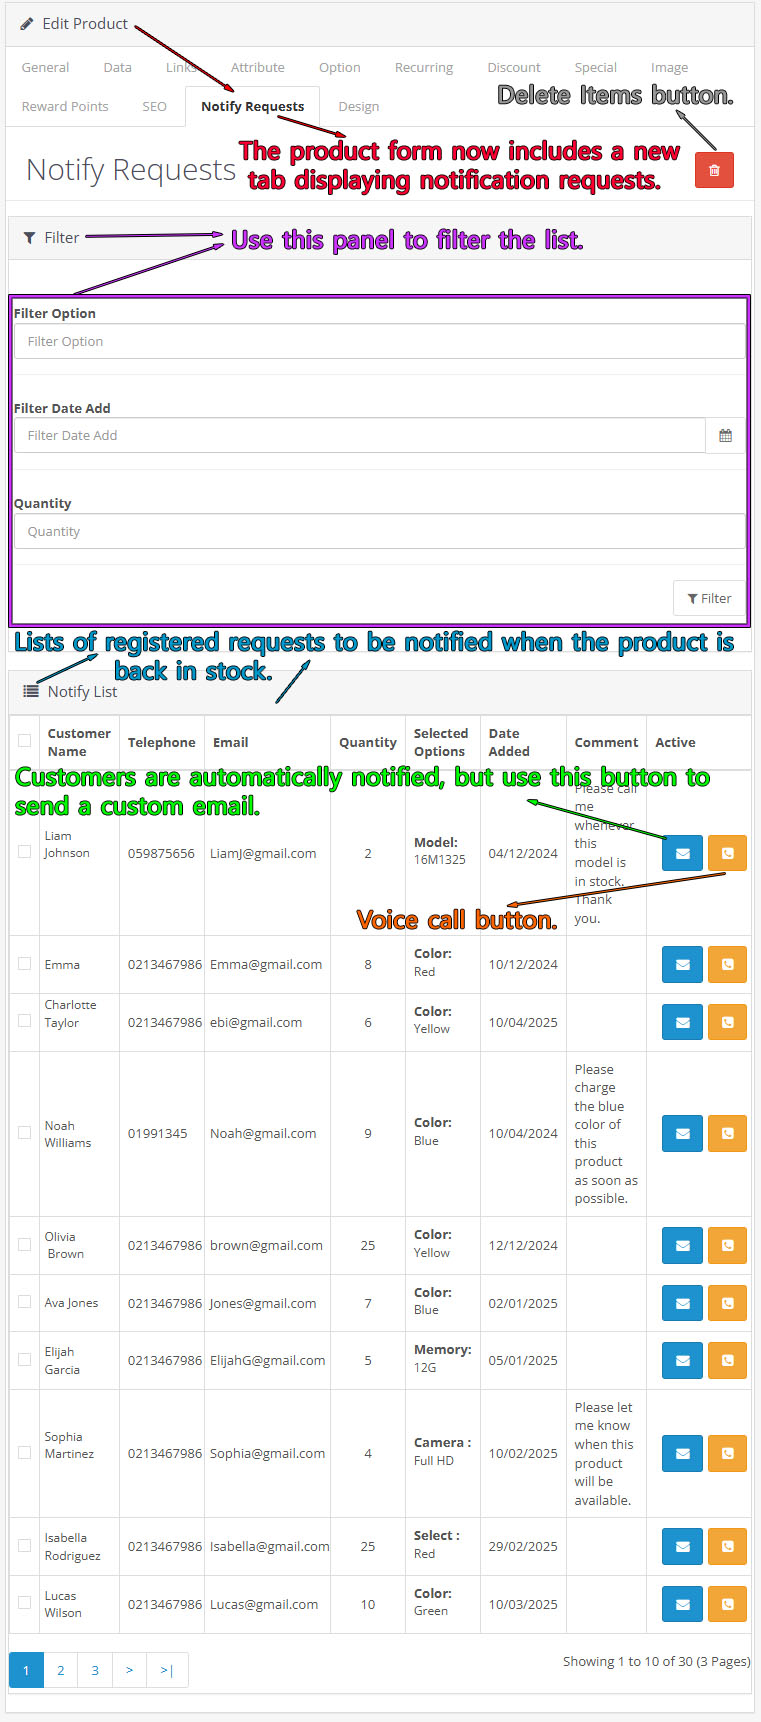Viewport: 761px width, 1722px height.
Task: Open the calendar picker for Filter Date Add
Action: point(725,436)
